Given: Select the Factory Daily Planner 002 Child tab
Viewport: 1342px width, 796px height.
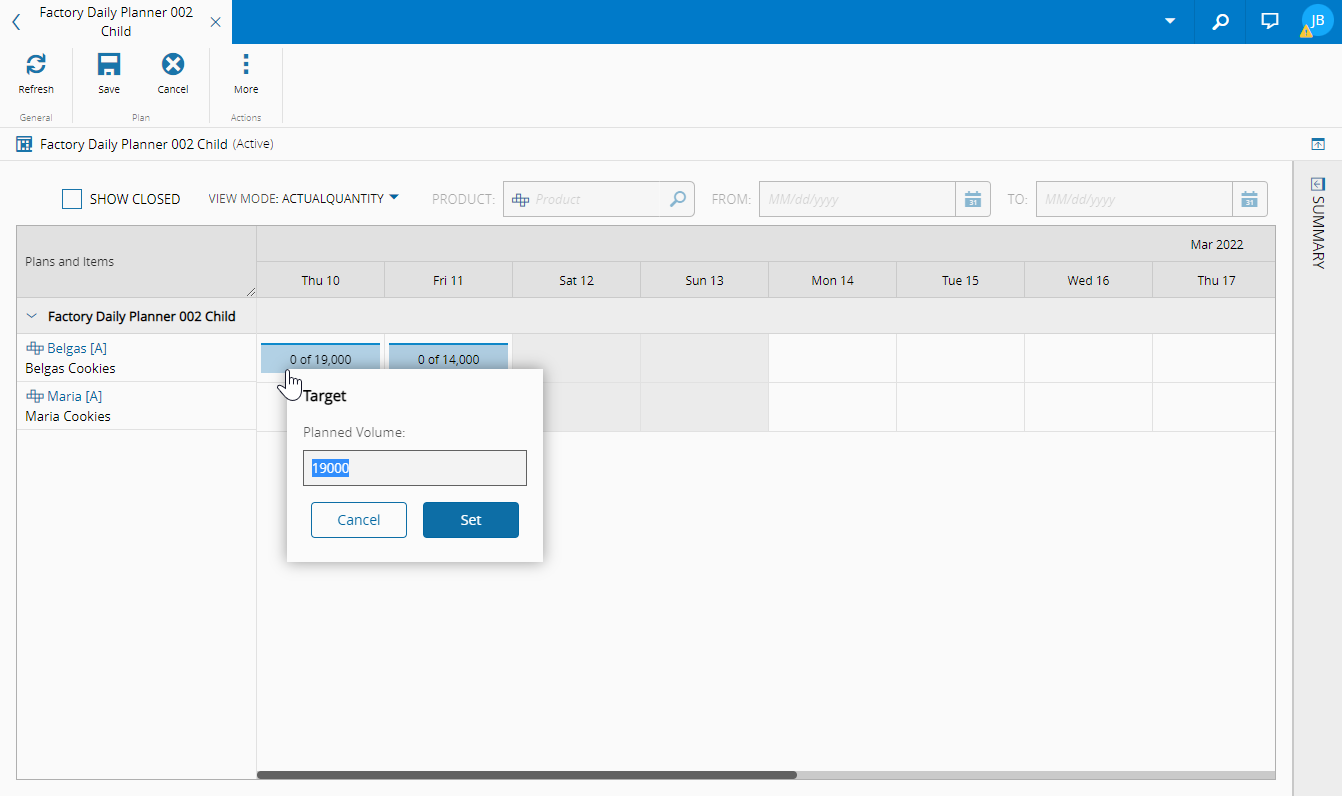Looking at the screenshot, I should click(115, 22).
